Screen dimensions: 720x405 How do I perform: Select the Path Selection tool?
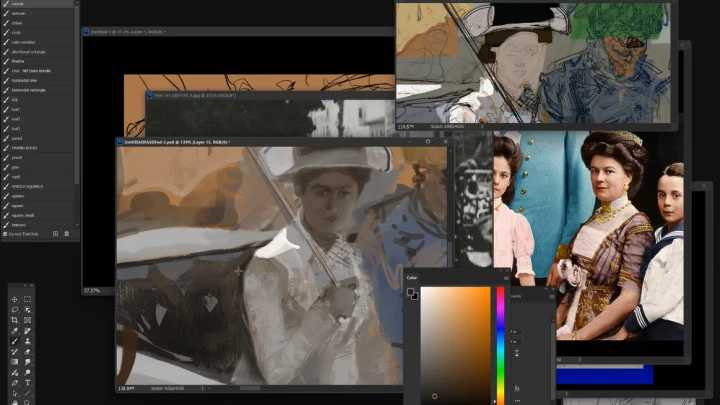pos(15,394)
